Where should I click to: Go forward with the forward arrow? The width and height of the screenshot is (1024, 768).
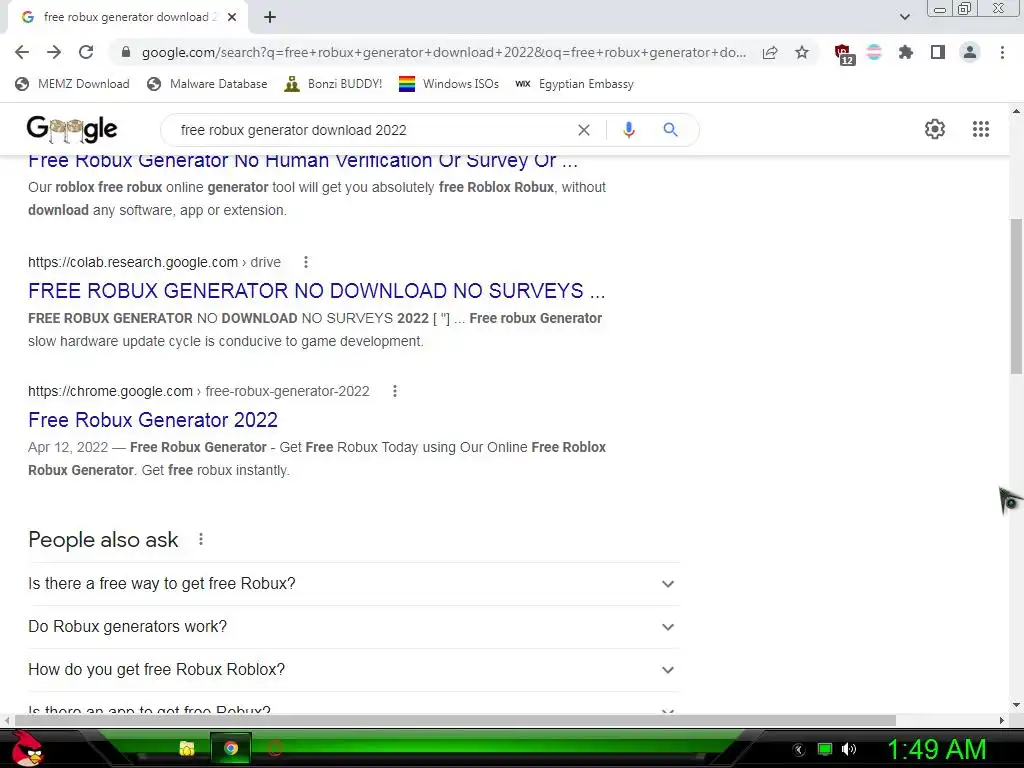(54, 52)
